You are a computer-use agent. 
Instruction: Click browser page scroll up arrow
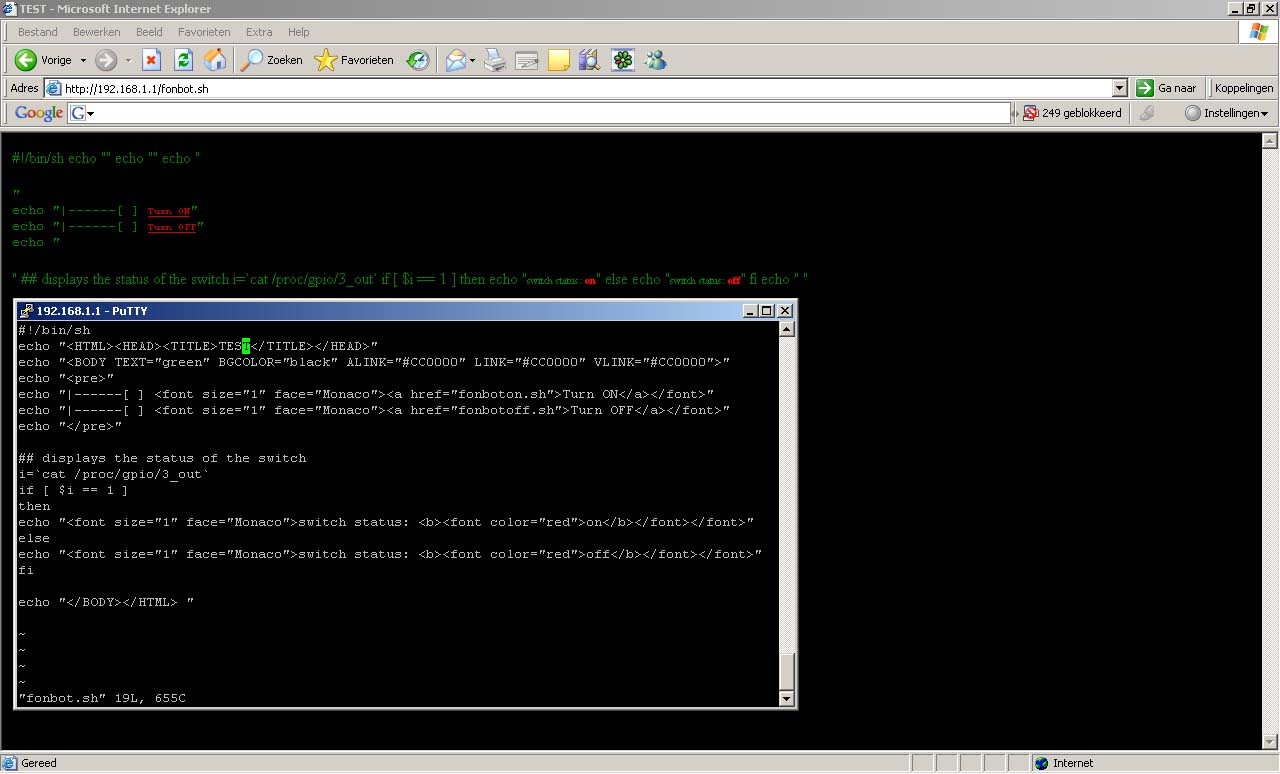pyautogui.click(x=1271, y=142)
